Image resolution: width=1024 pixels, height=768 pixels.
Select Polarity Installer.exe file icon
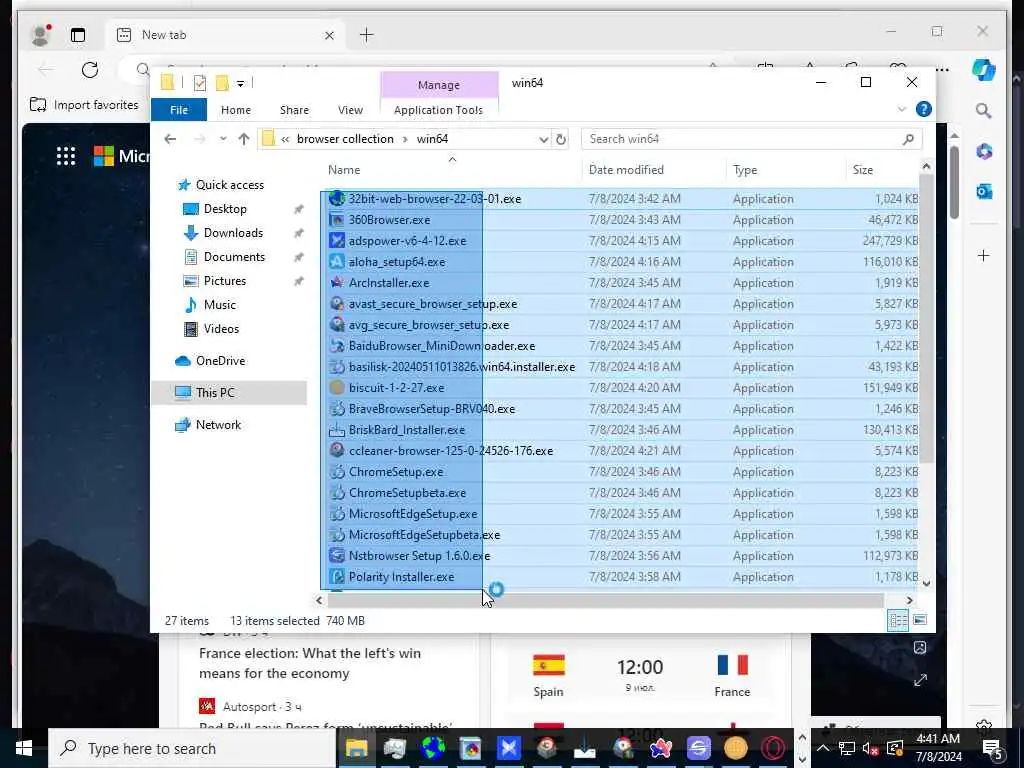coord(337,577)
